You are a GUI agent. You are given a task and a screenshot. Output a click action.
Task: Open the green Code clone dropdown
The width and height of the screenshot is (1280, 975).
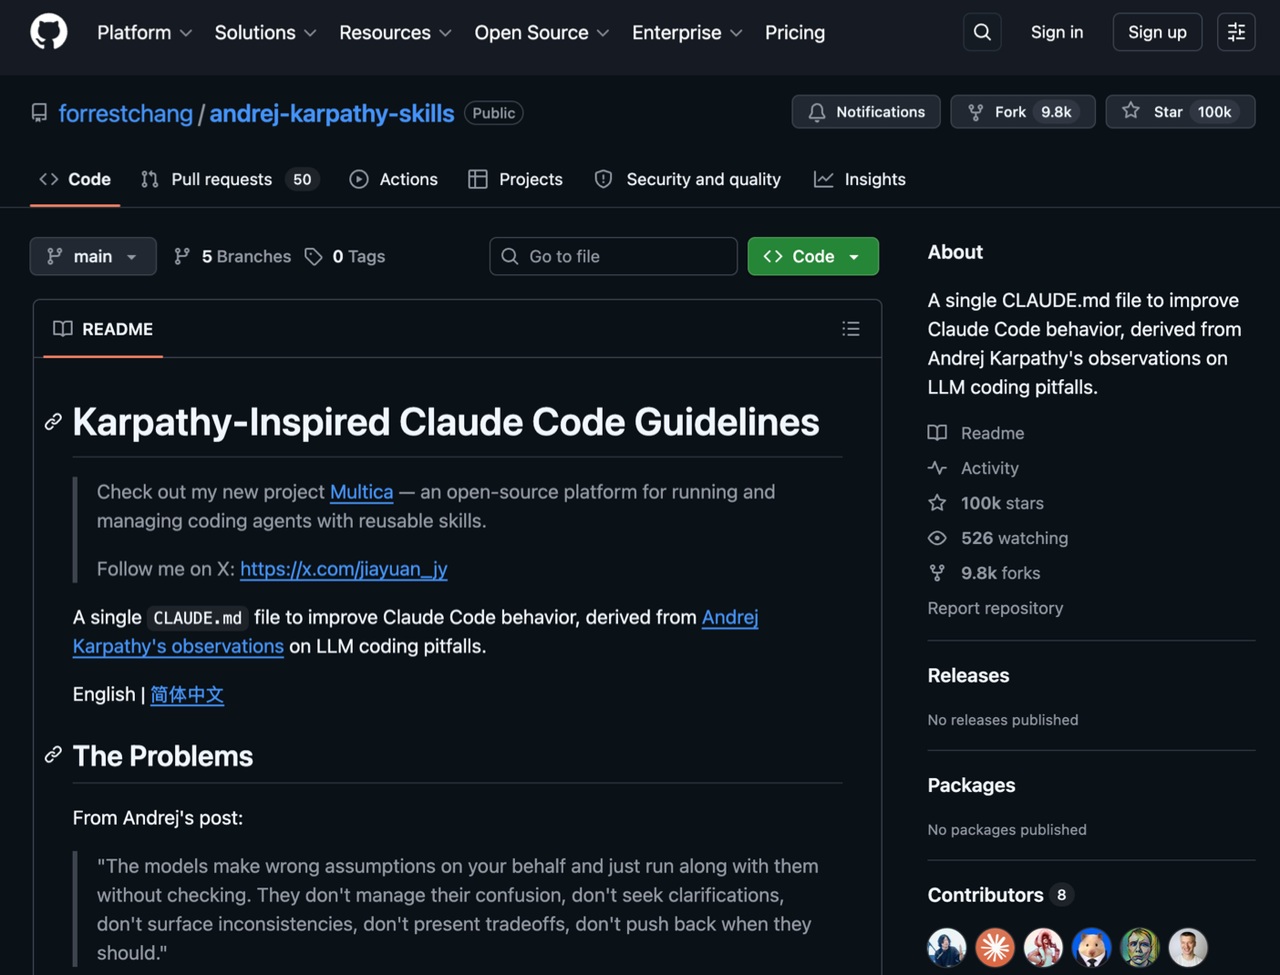tap(813, 256)
